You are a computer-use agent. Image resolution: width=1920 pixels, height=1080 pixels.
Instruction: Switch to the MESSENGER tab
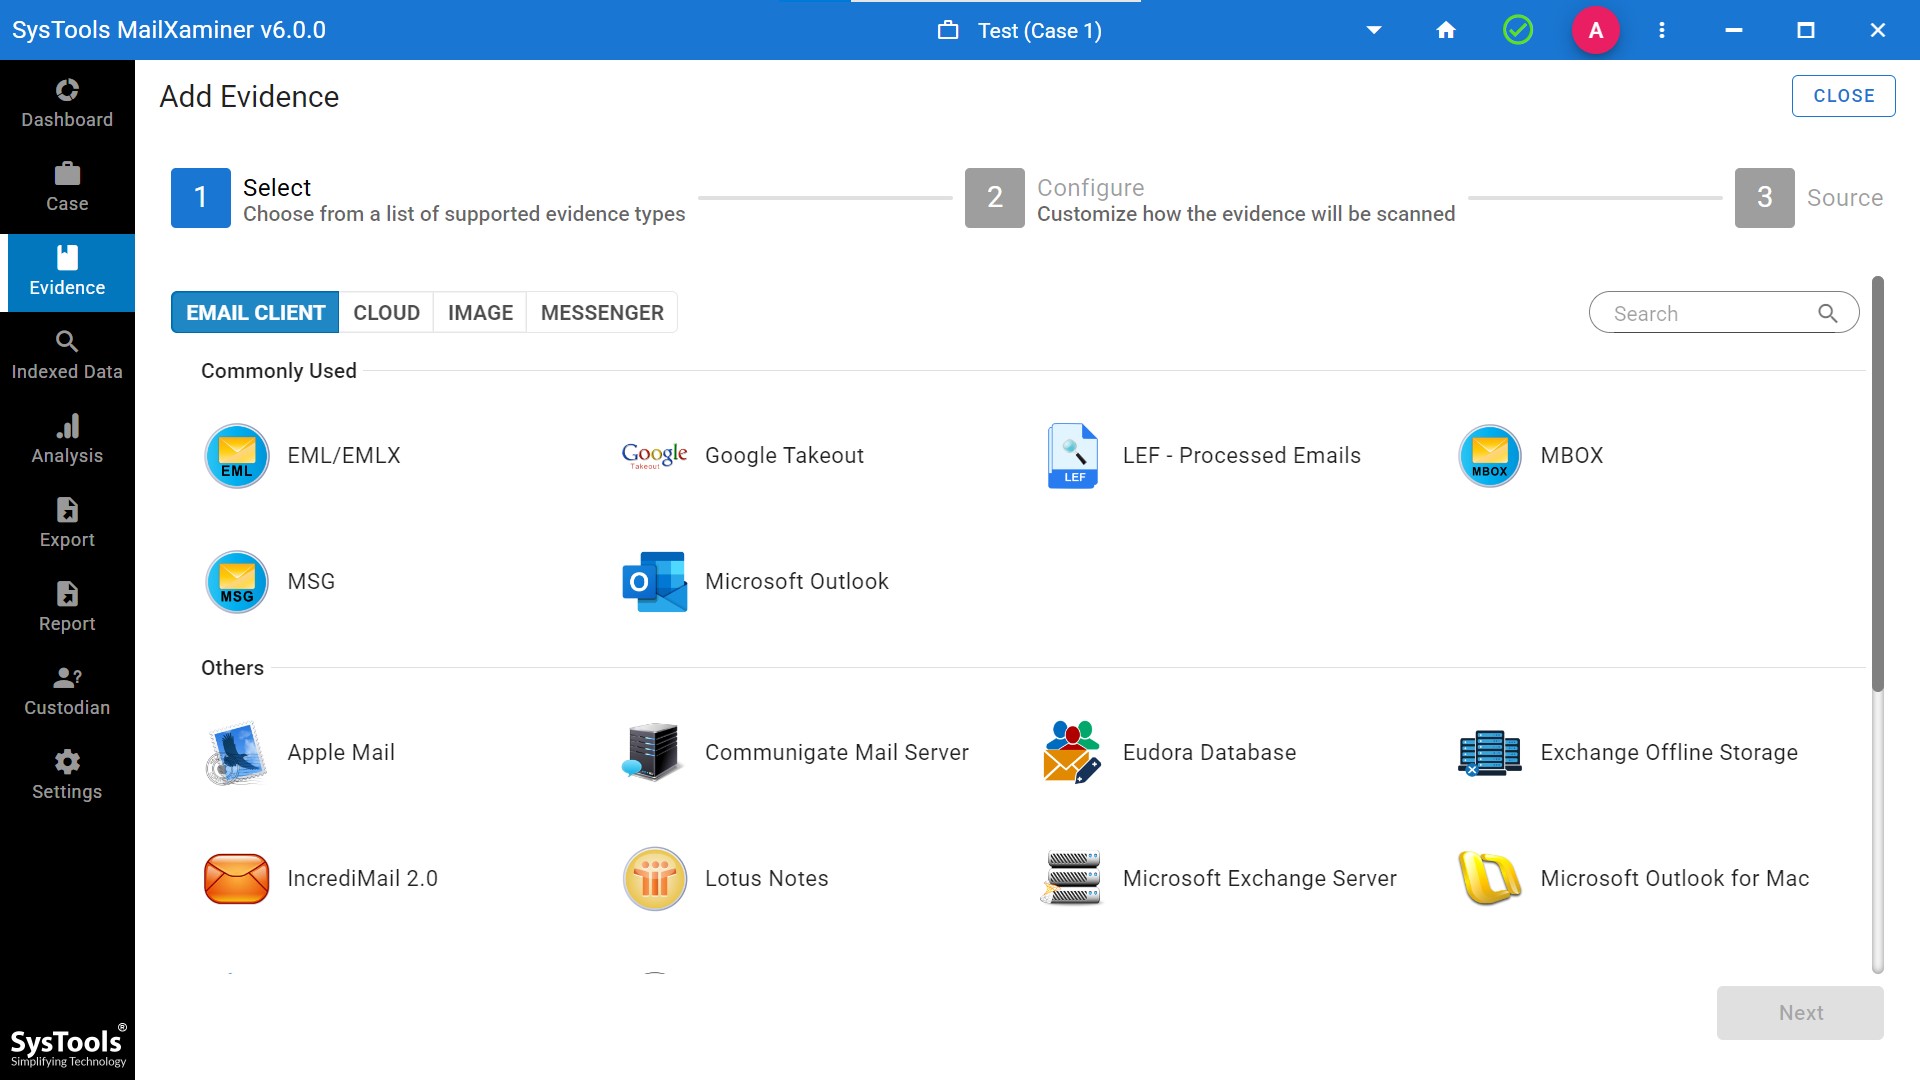[602, 313]
